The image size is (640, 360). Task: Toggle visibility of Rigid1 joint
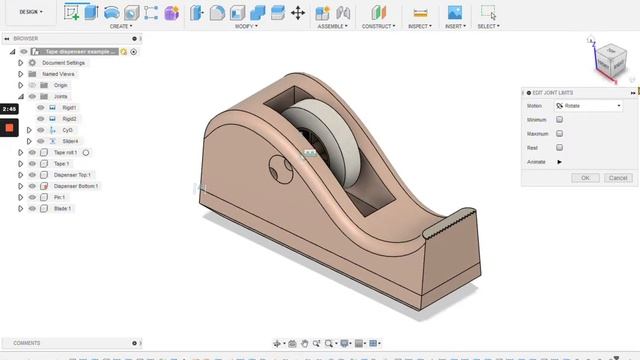pyautogui.click(x=40, y=108)
